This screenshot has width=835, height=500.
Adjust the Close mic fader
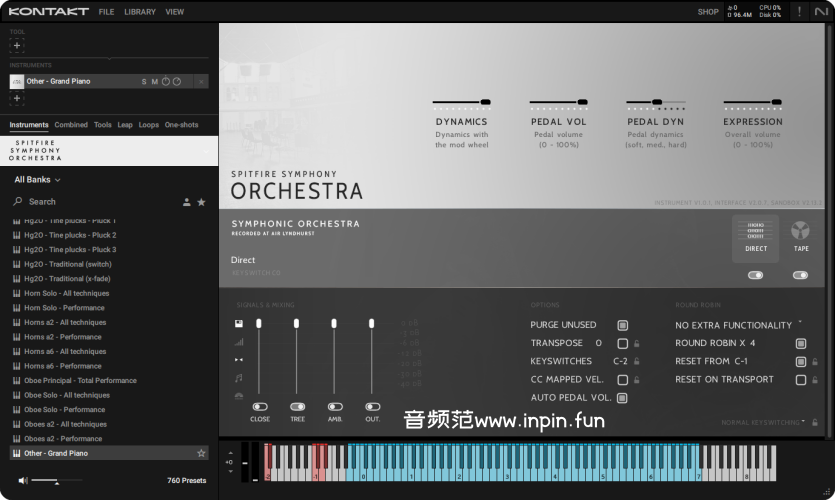point(259,323)
